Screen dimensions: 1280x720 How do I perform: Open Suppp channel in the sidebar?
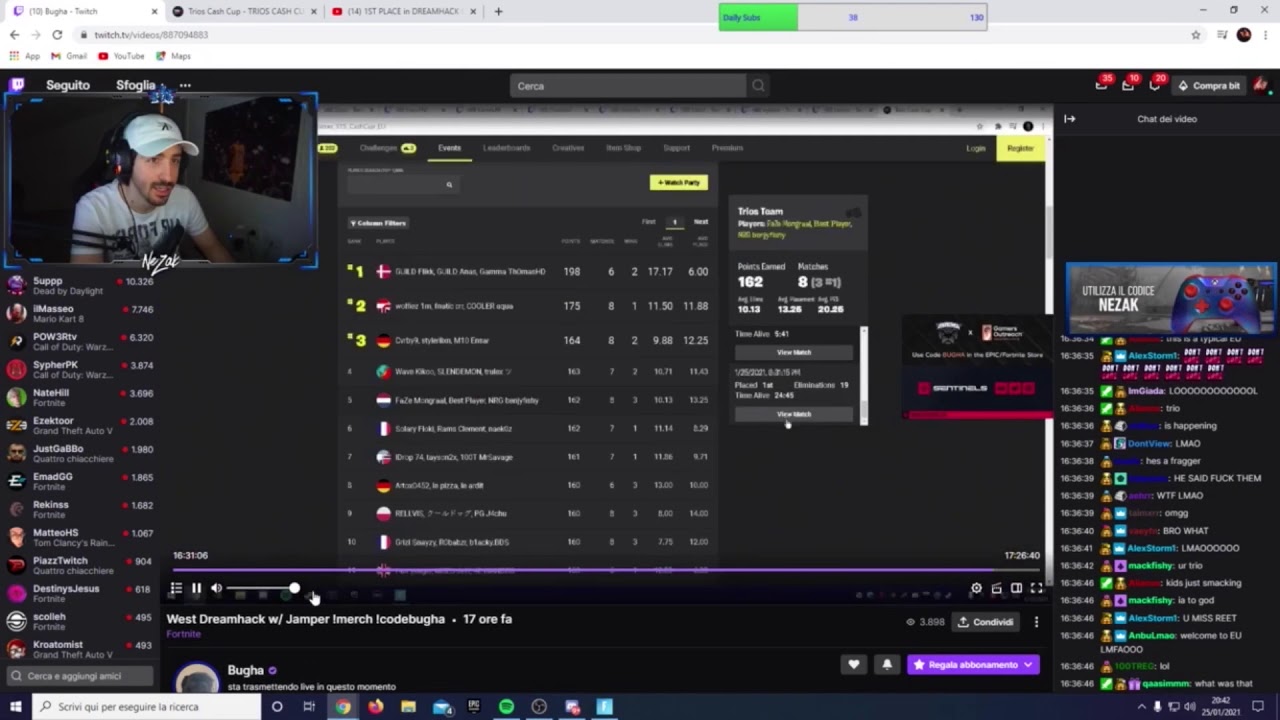tap(80, 286)
